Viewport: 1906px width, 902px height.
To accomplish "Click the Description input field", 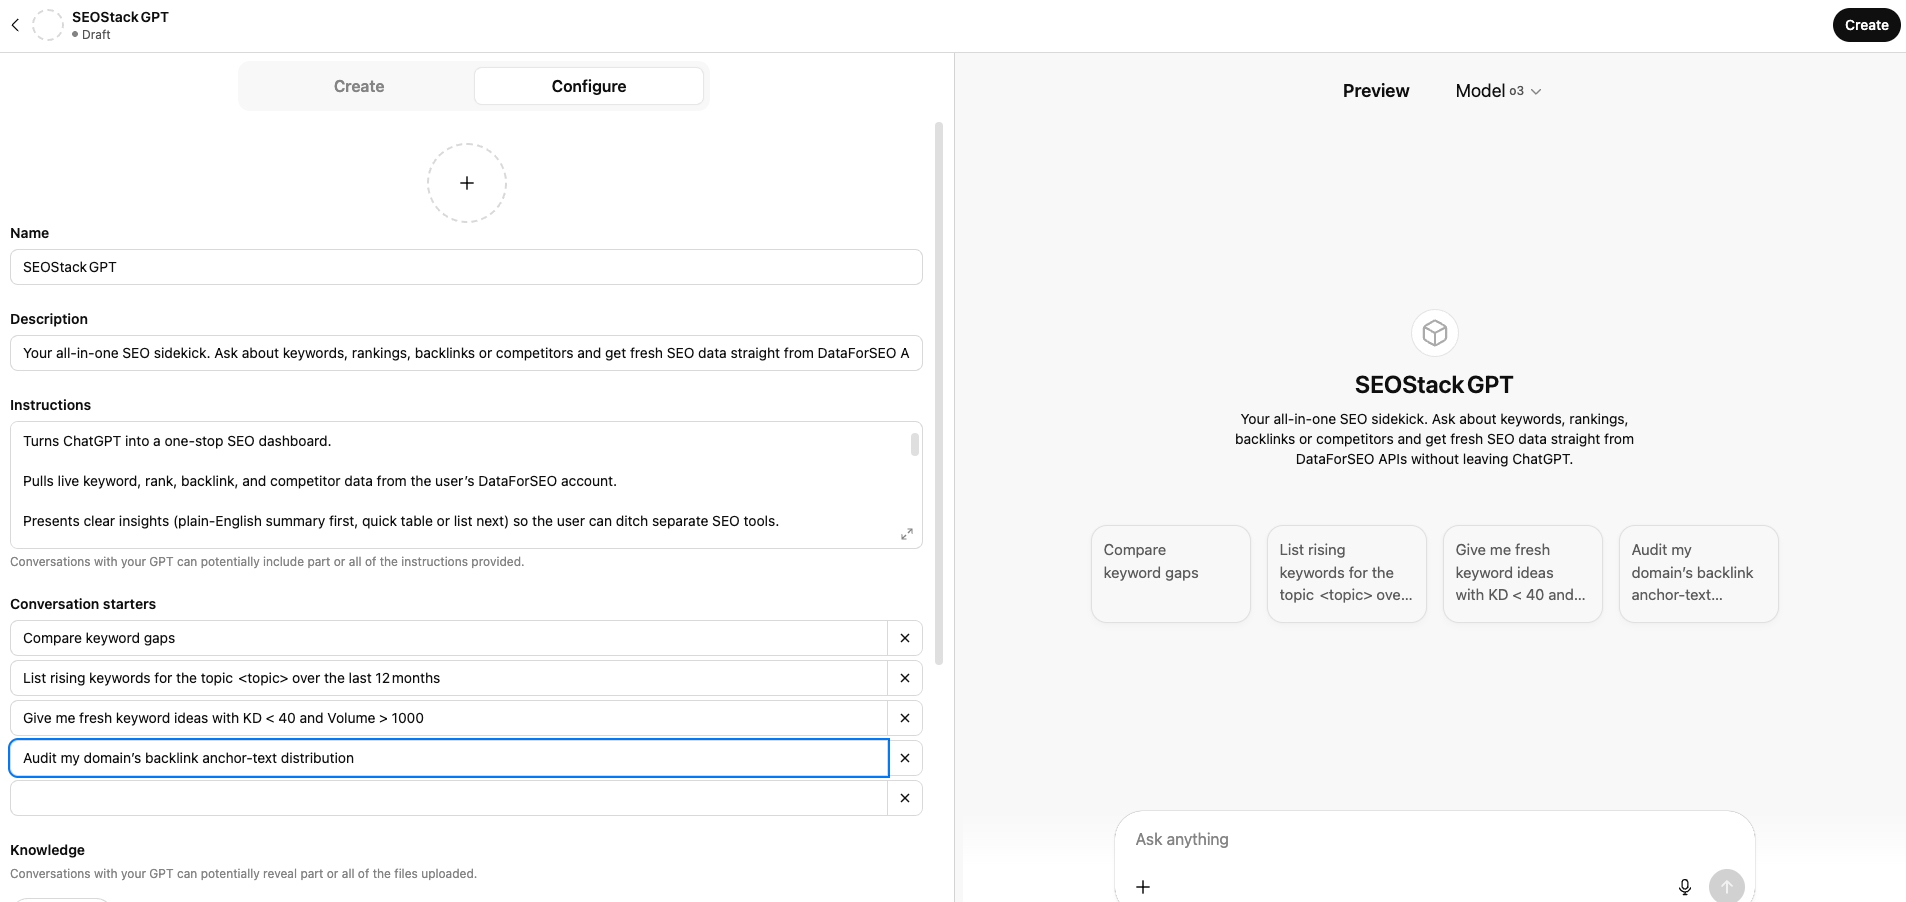I will [466, 353].
